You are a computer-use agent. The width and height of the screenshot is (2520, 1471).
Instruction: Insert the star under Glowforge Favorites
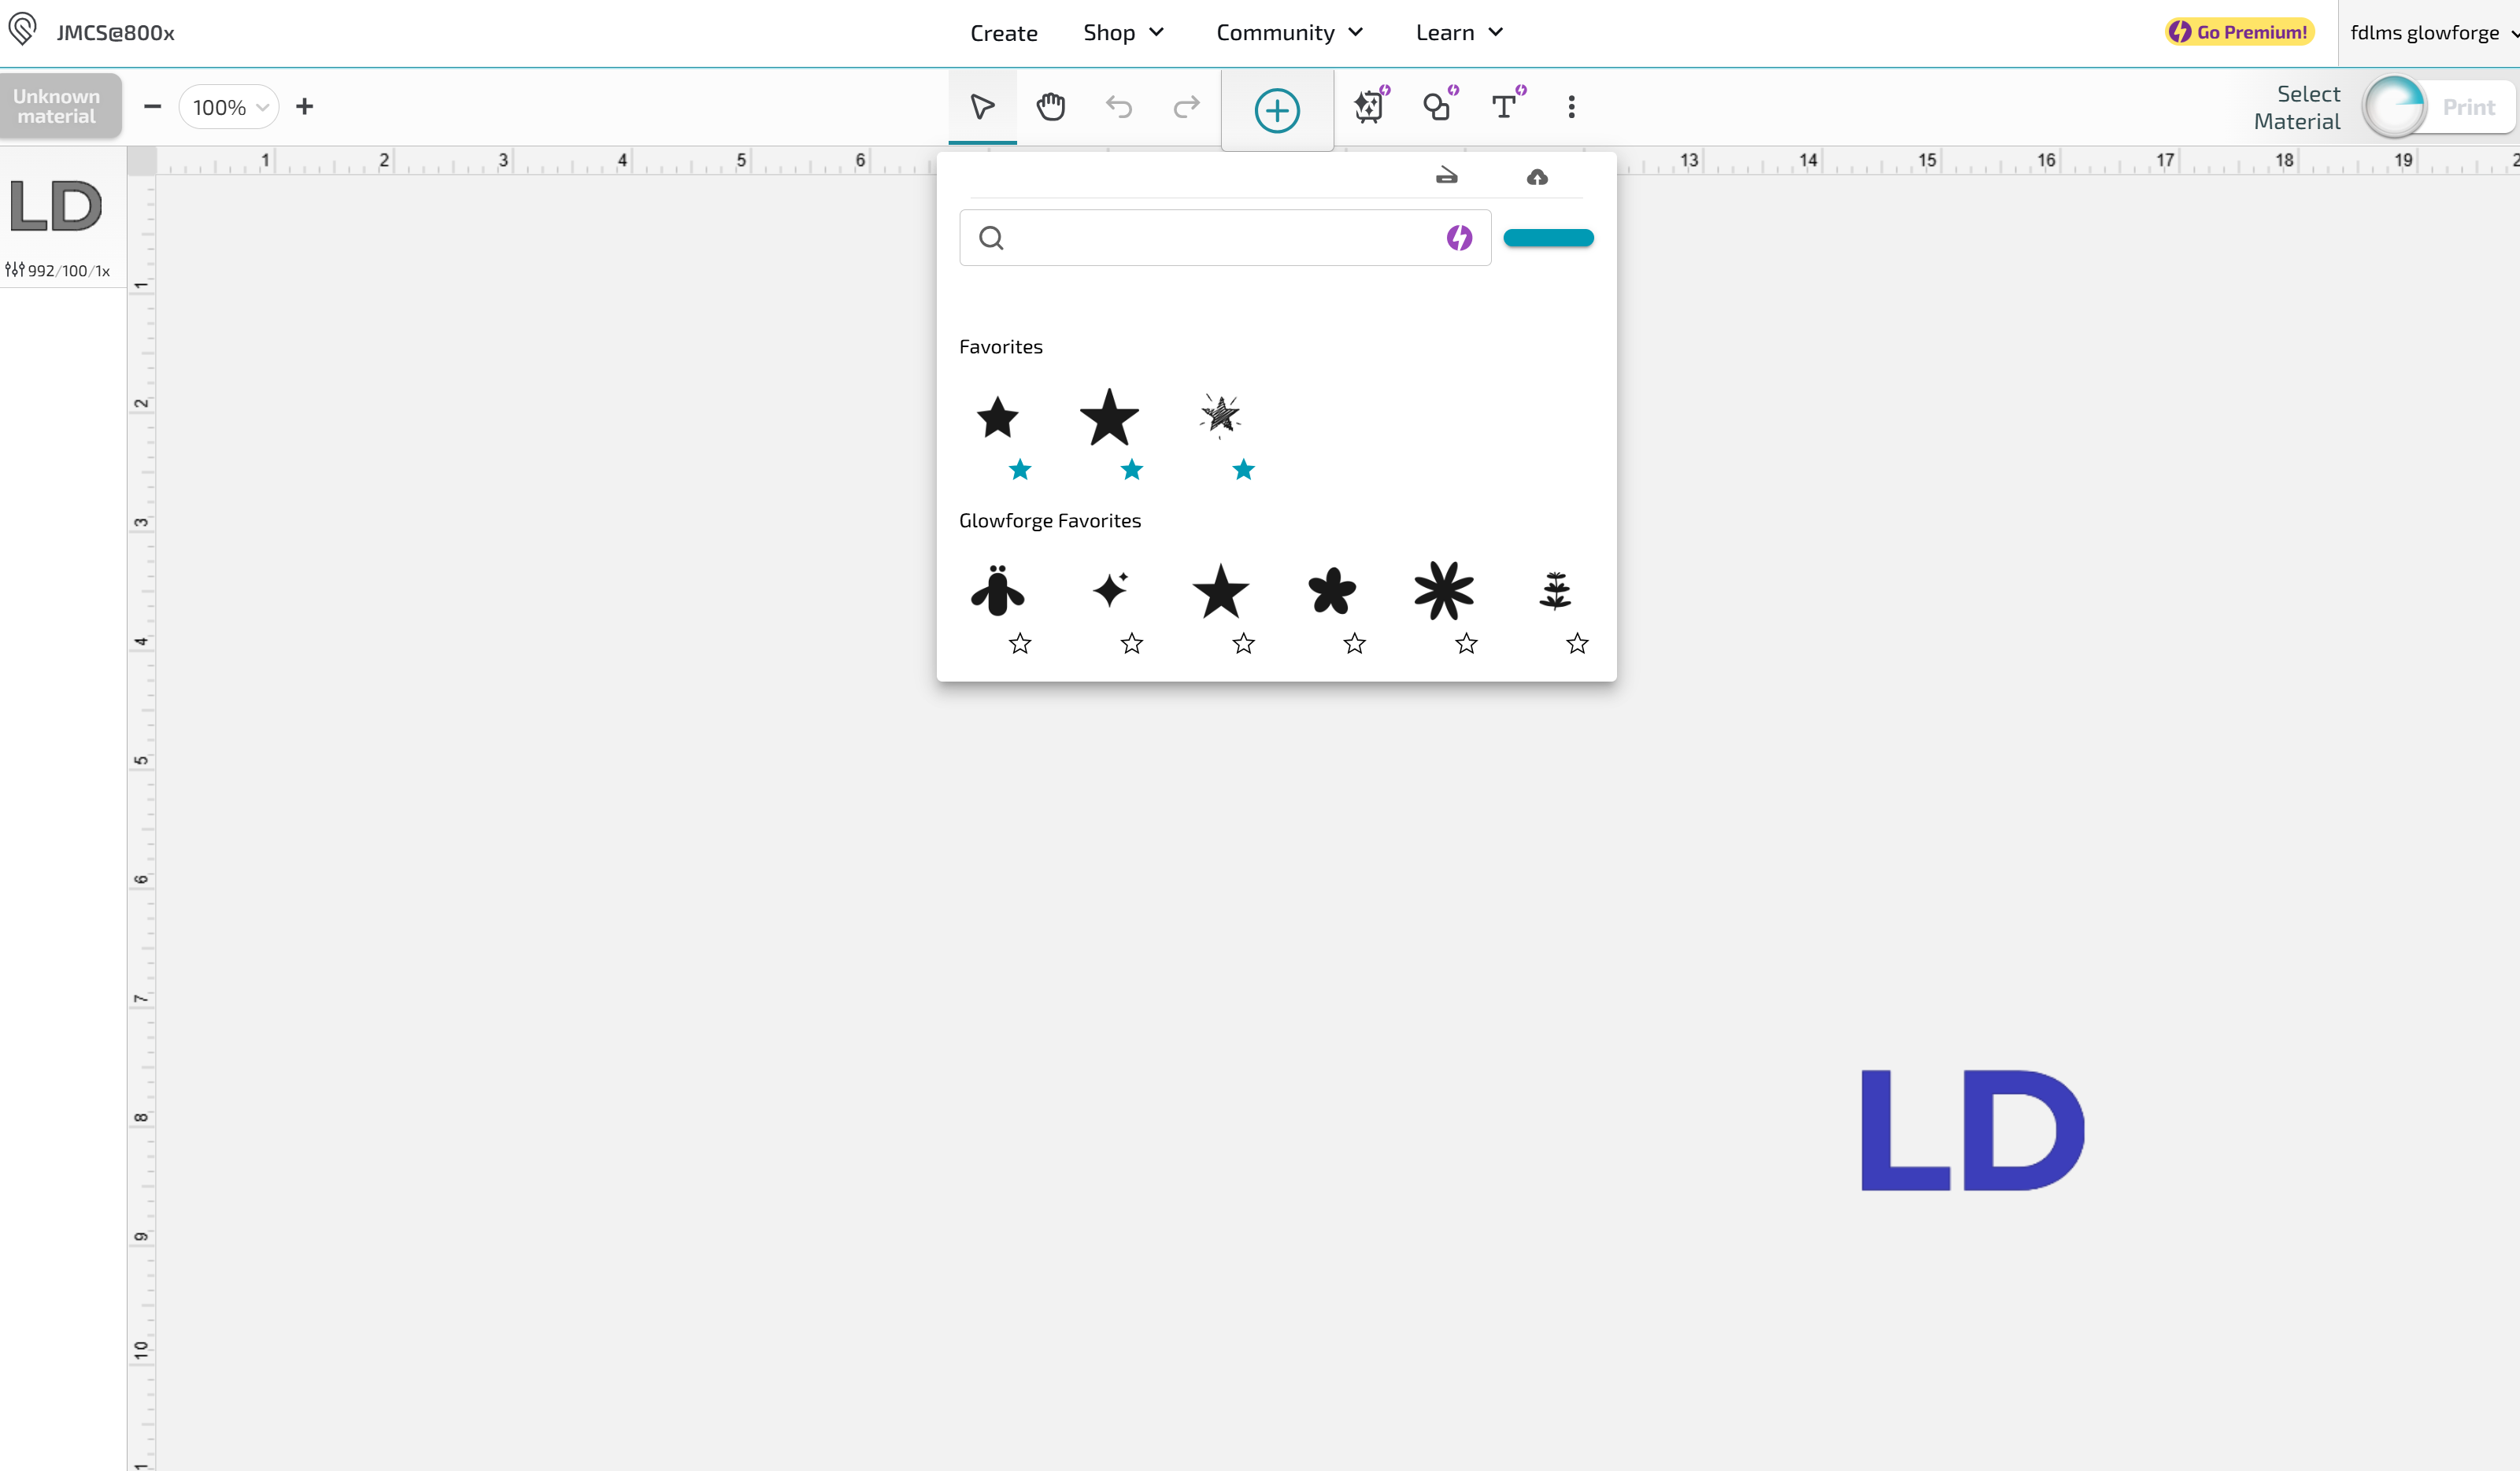click(x=1221, y=591)
